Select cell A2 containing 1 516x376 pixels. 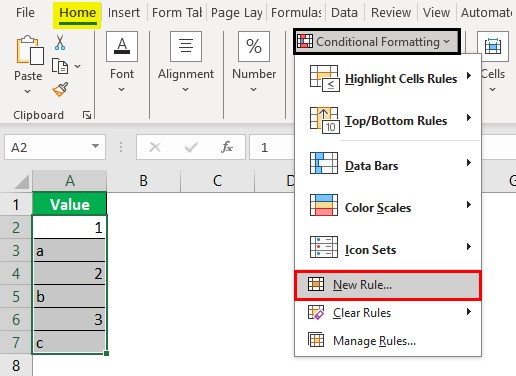tap(70, 228)
